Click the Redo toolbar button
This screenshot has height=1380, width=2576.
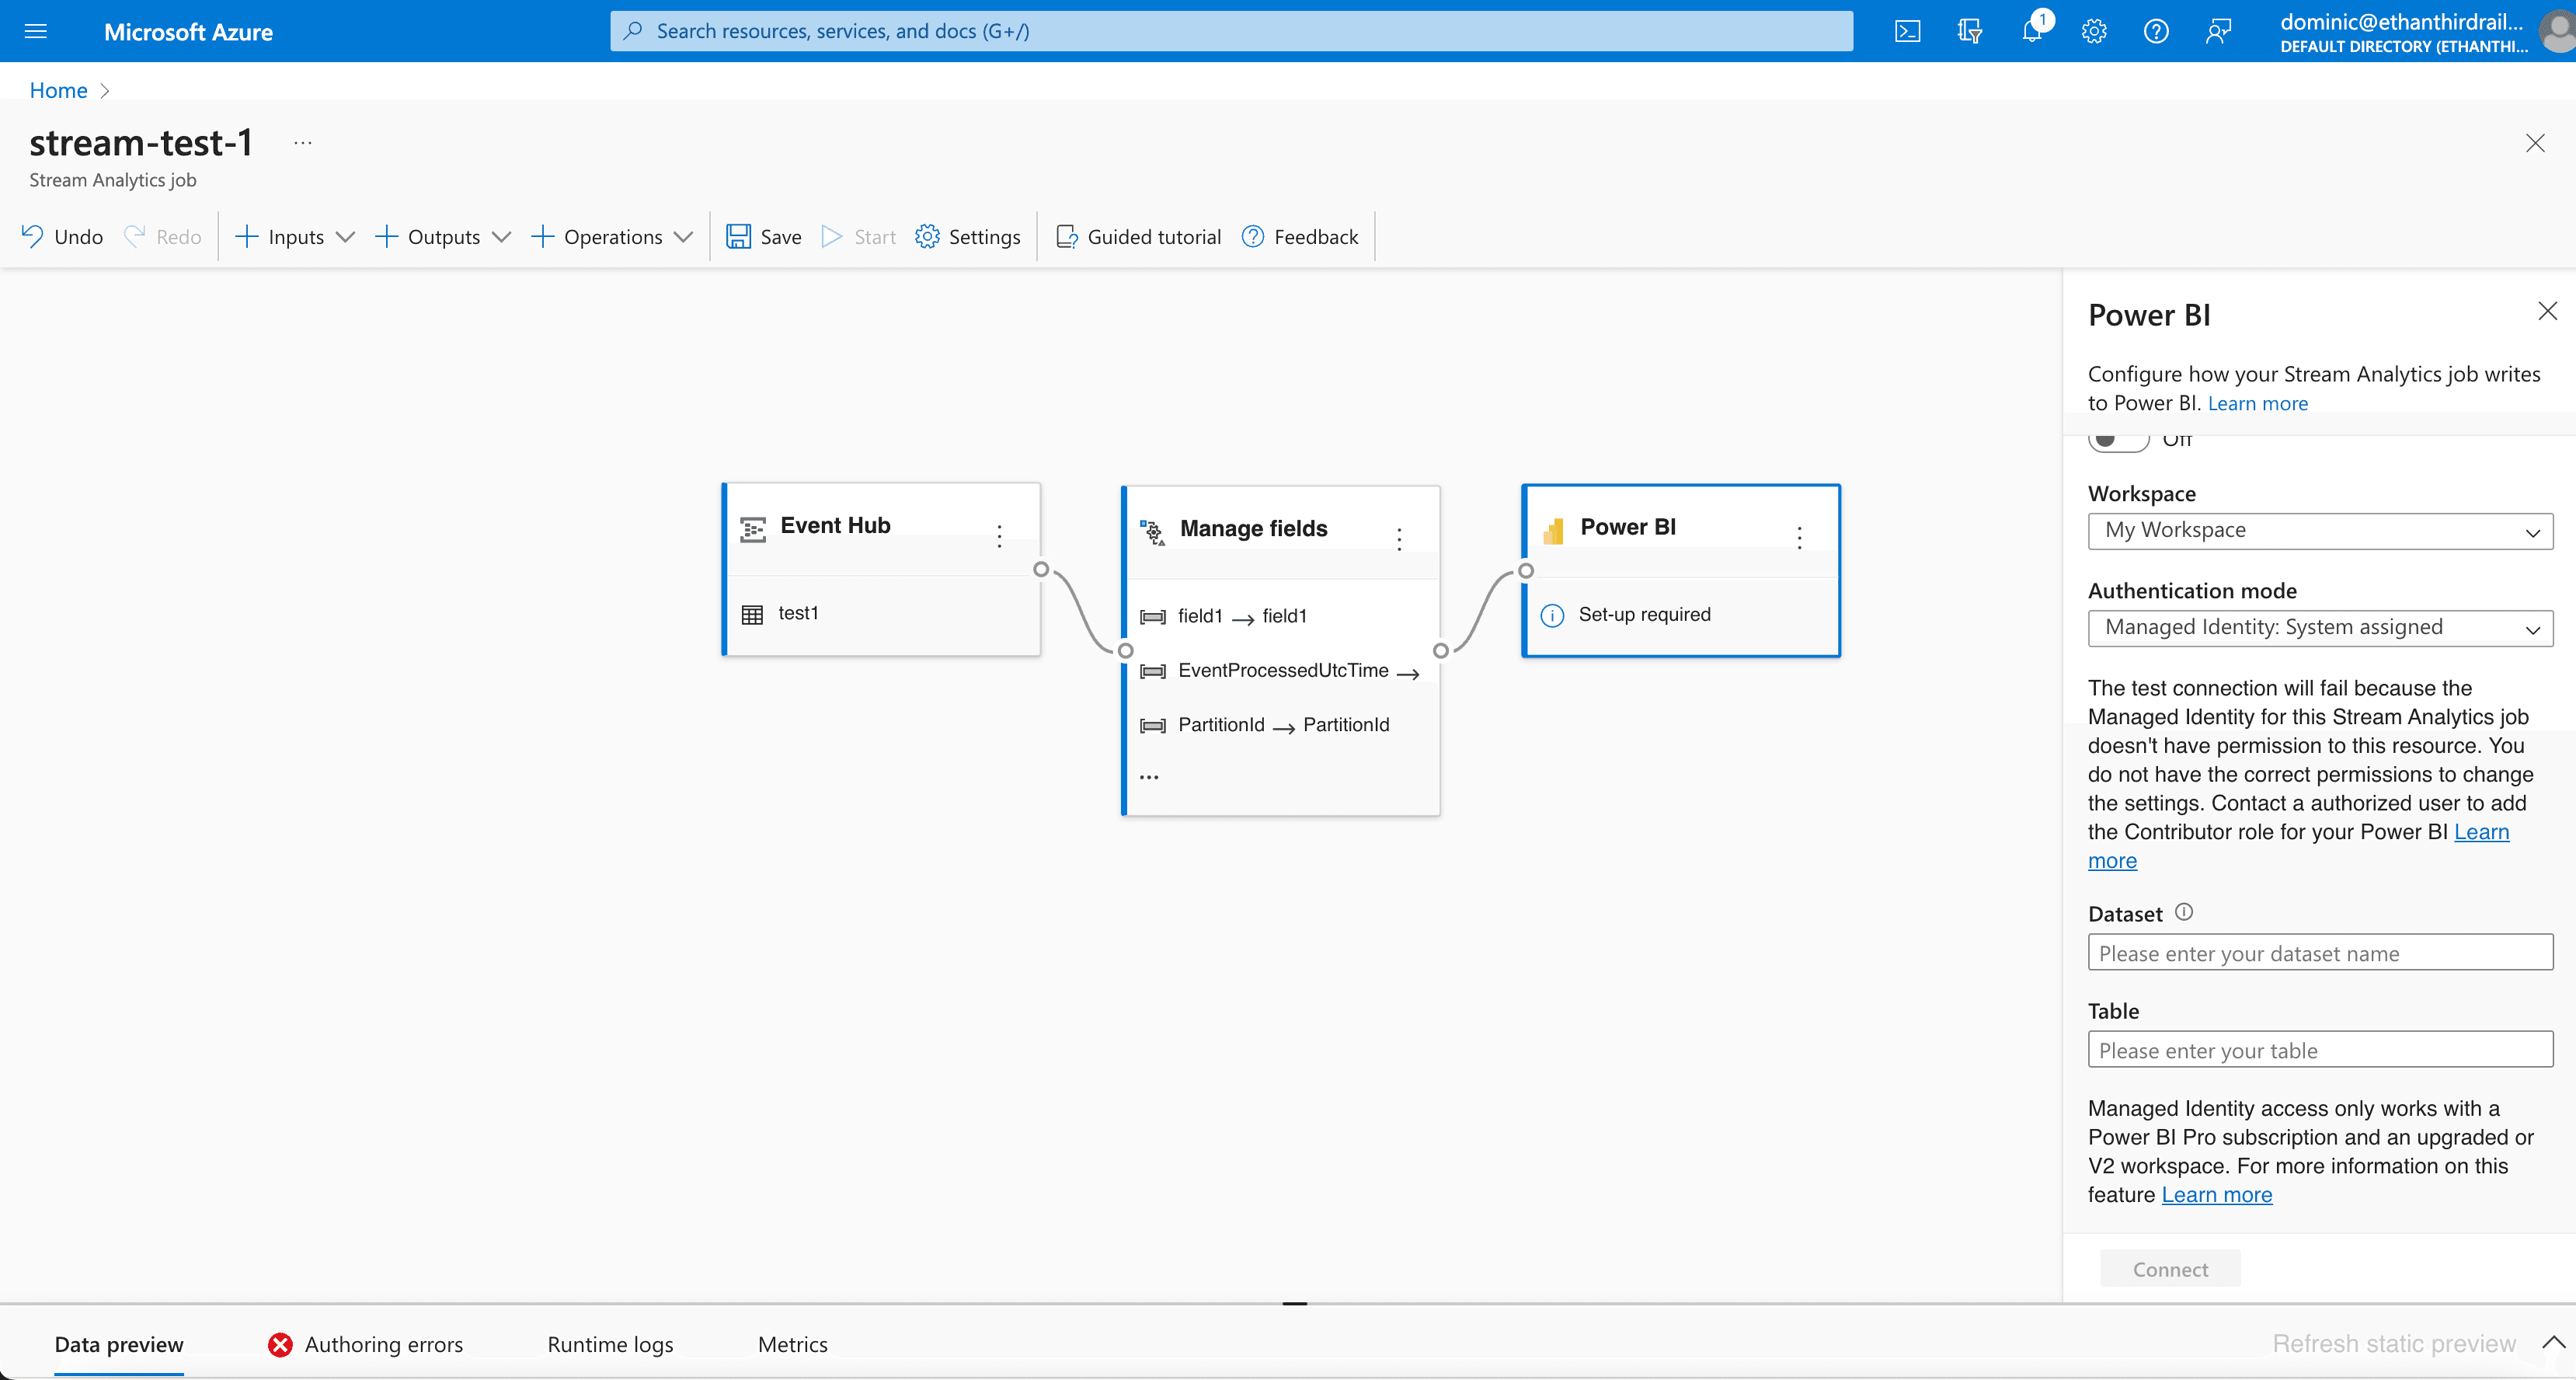[163, 236]
